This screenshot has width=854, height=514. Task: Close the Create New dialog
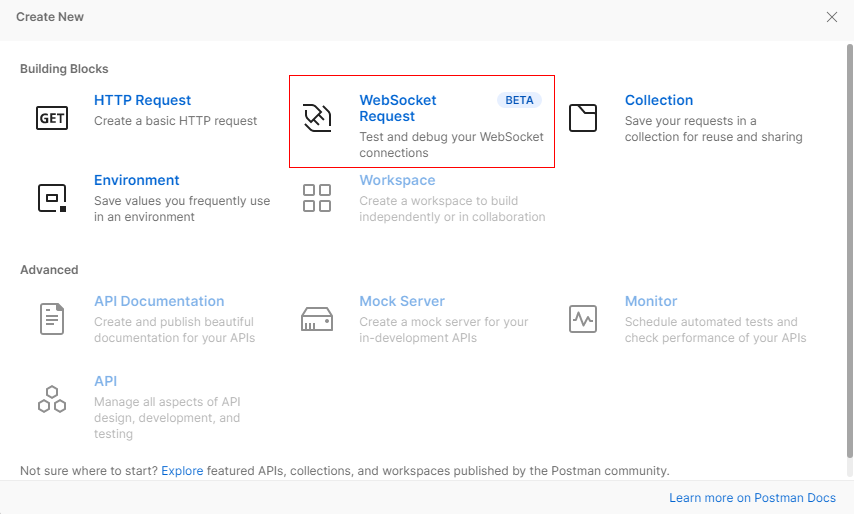pyautogui.click(x=832, y=17)
